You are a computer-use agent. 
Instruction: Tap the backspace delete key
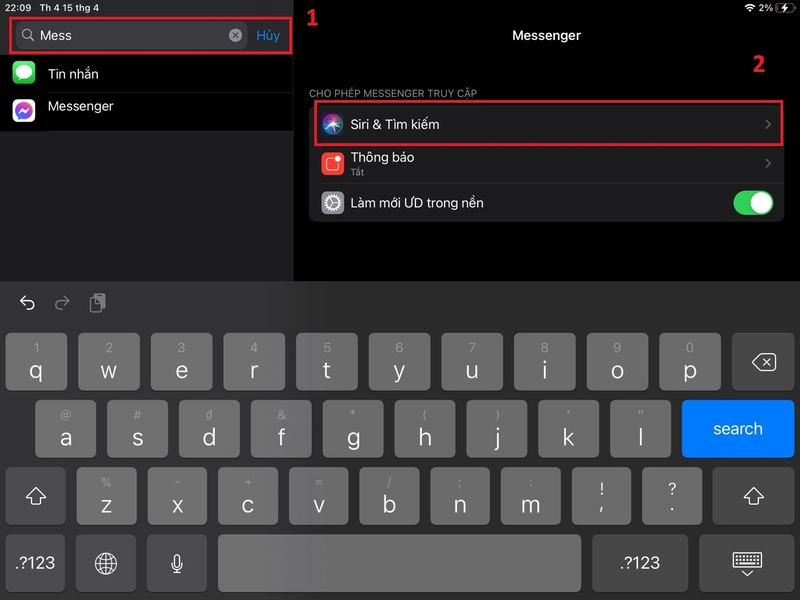point(763,362)
